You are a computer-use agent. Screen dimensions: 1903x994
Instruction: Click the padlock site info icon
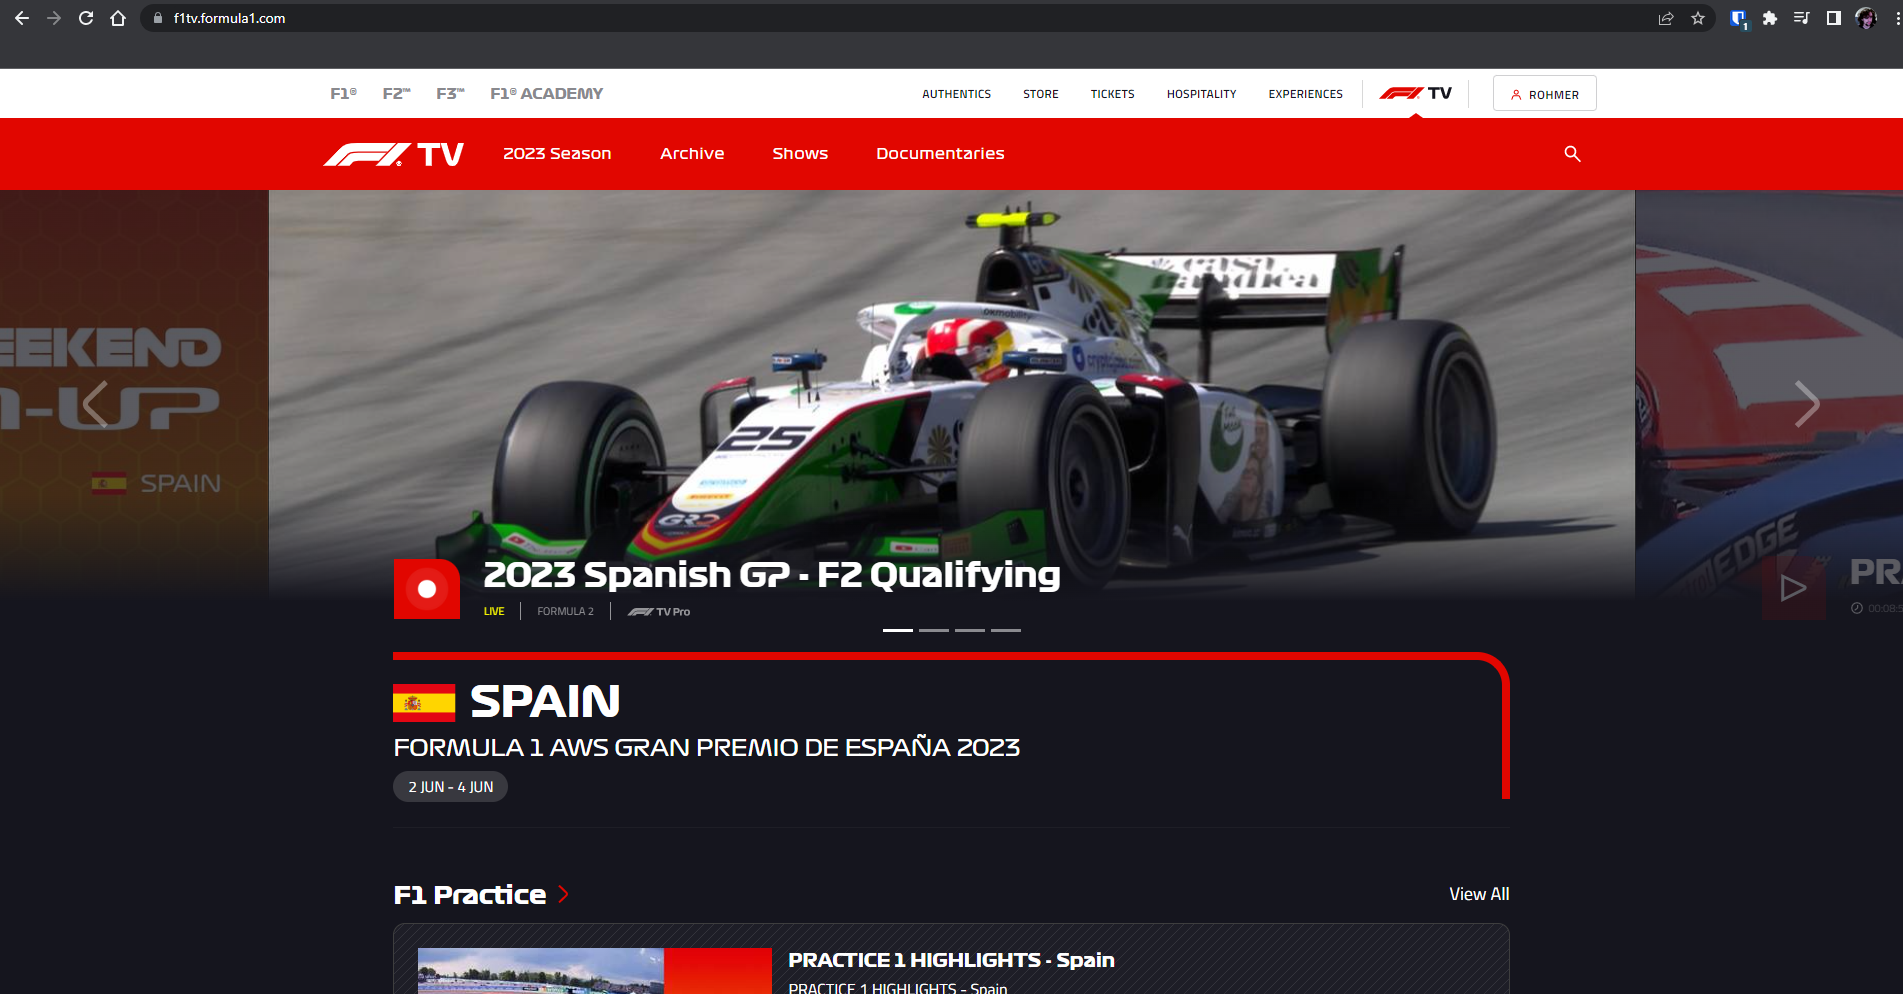coord(157,18)
